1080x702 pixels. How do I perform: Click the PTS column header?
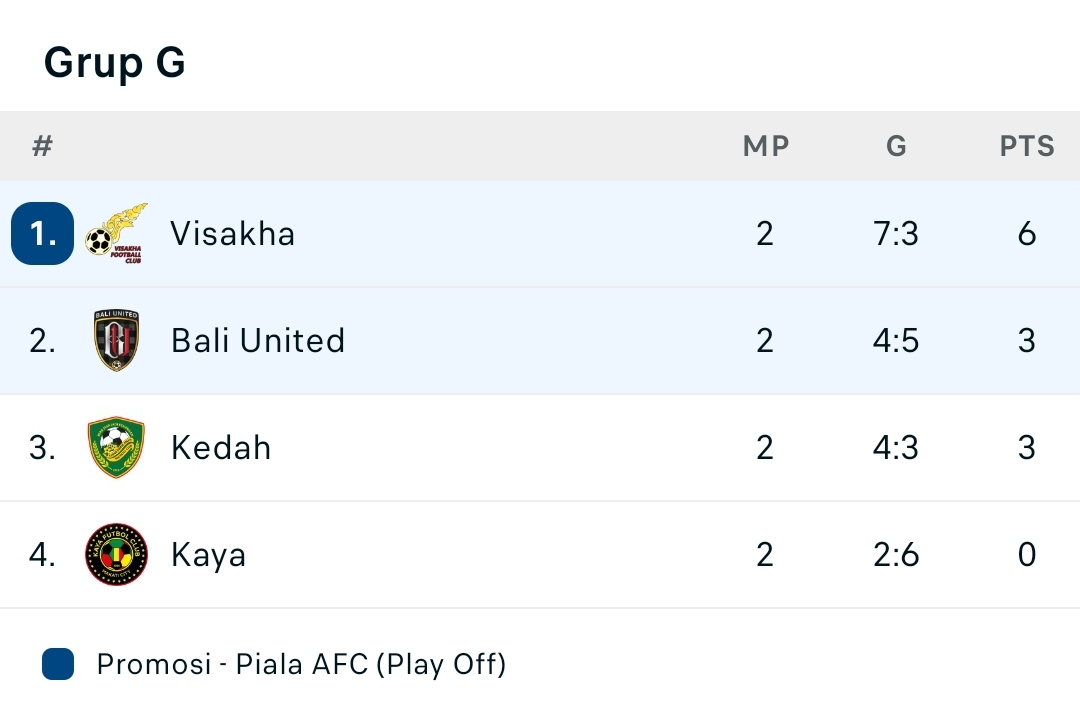click(x=1027, y=146)
